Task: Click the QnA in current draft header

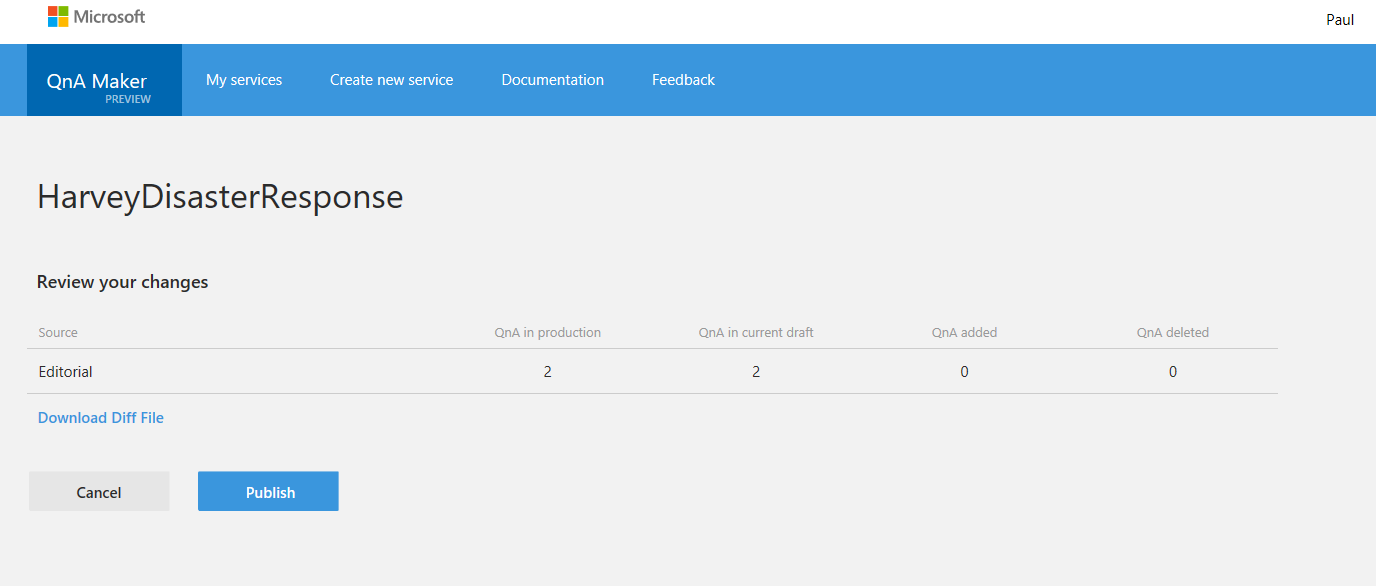Action: tap(756, 333)
